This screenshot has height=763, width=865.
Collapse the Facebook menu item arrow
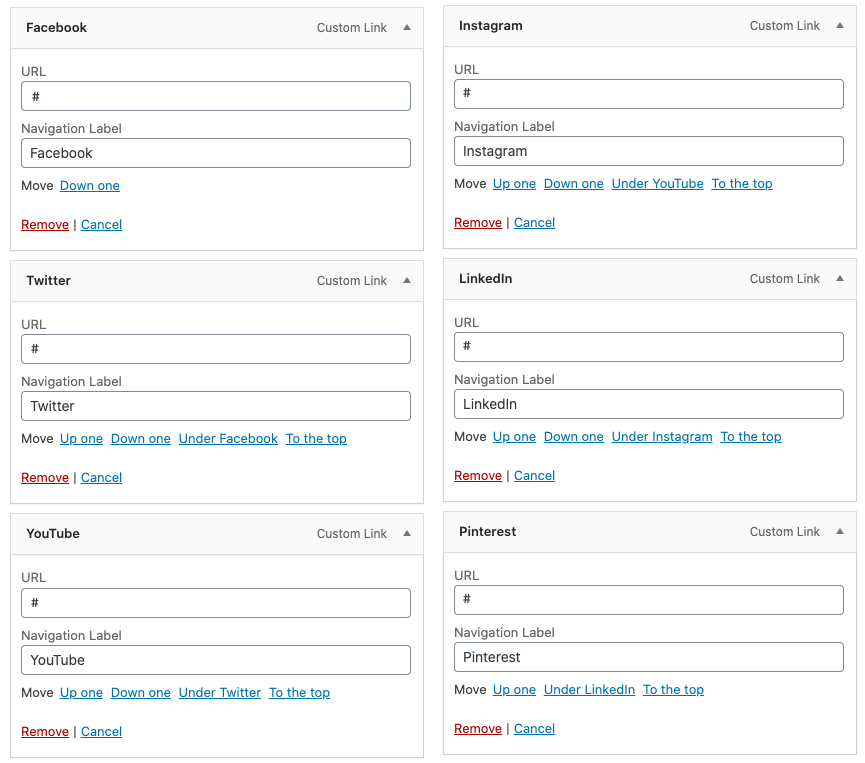coord(407,28)
